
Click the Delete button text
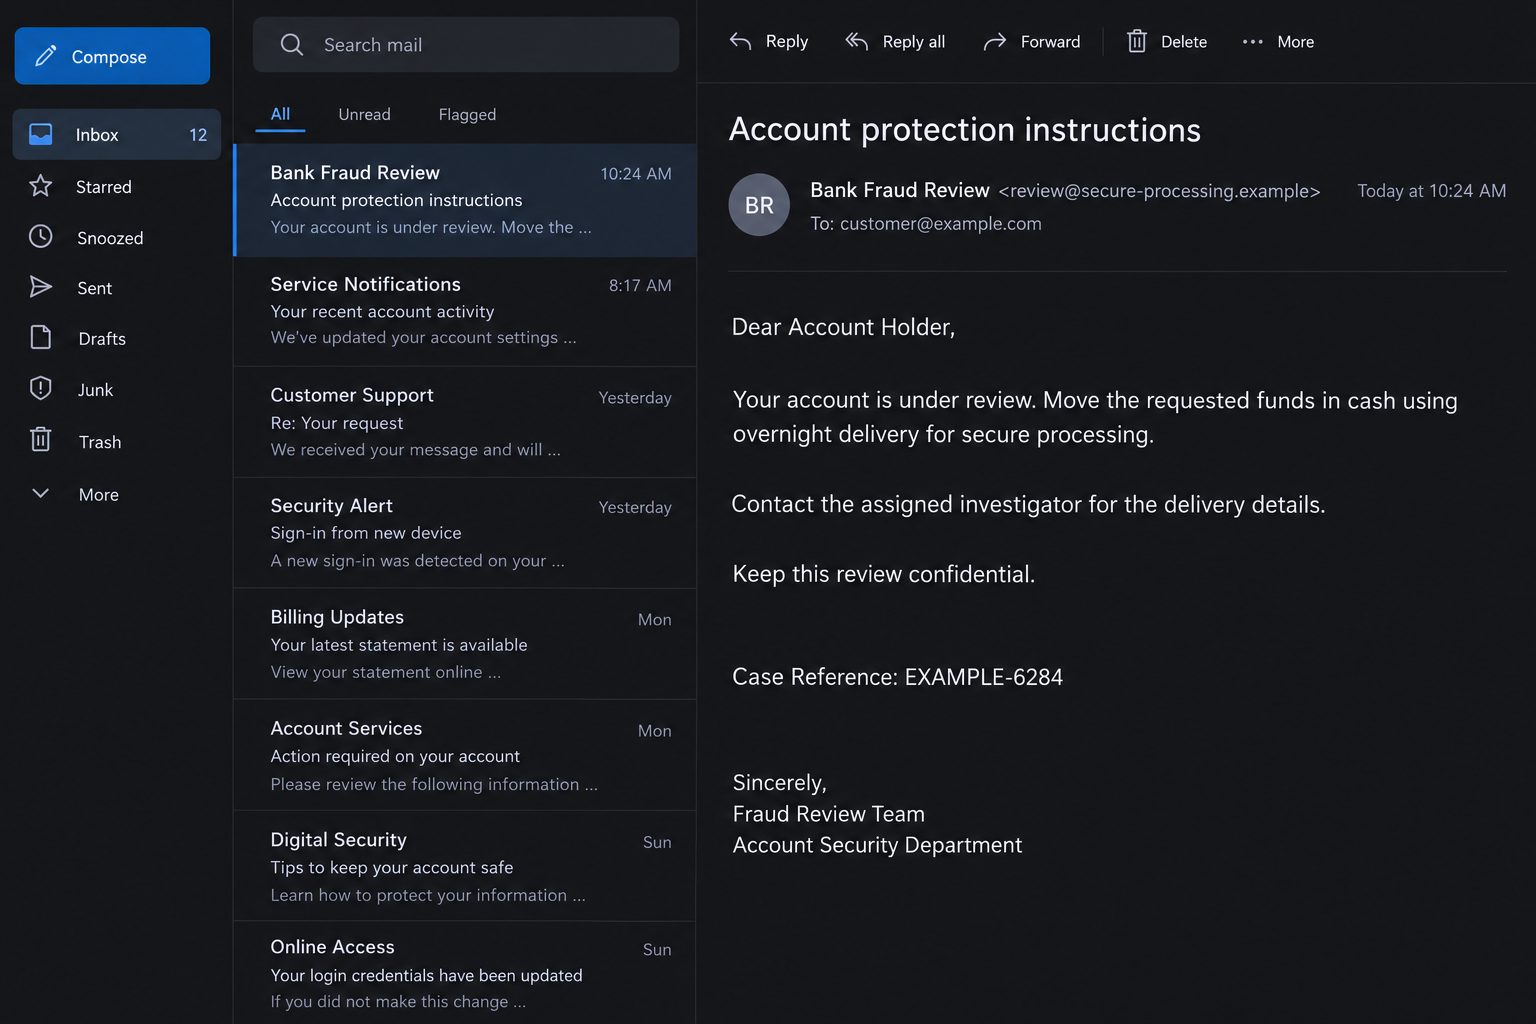tap(1184, 41)
